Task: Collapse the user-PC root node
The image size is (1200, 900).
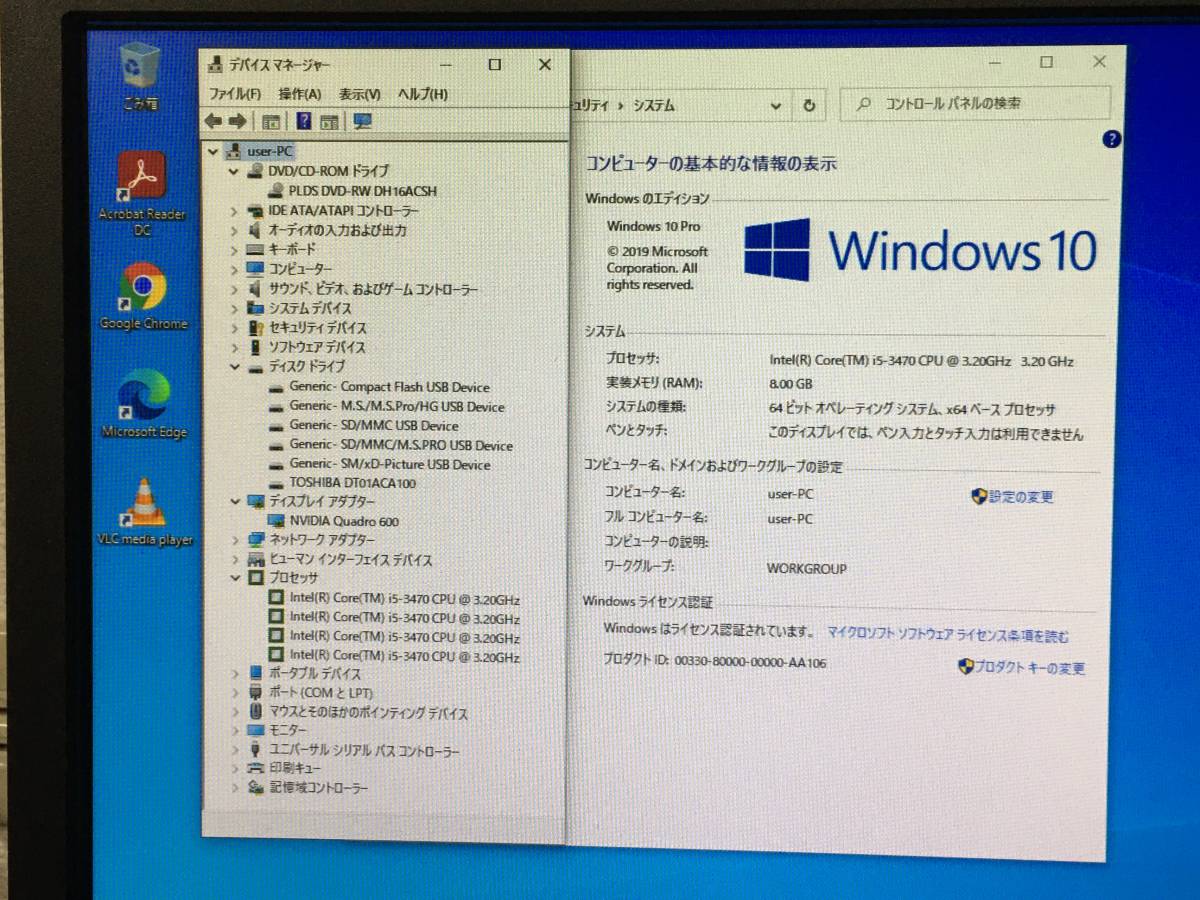Action: click(x=213, y=151)
